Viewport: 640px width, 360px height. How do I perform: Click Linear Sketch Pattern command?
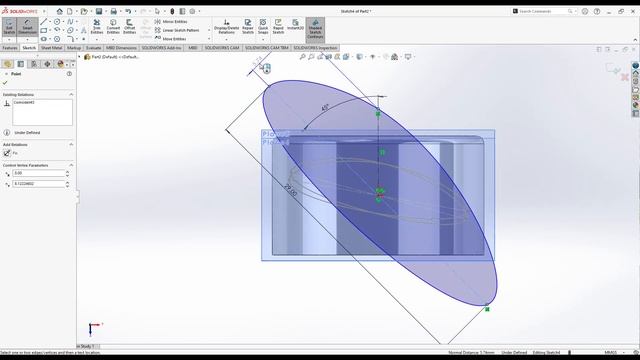(x=177, y=30)
